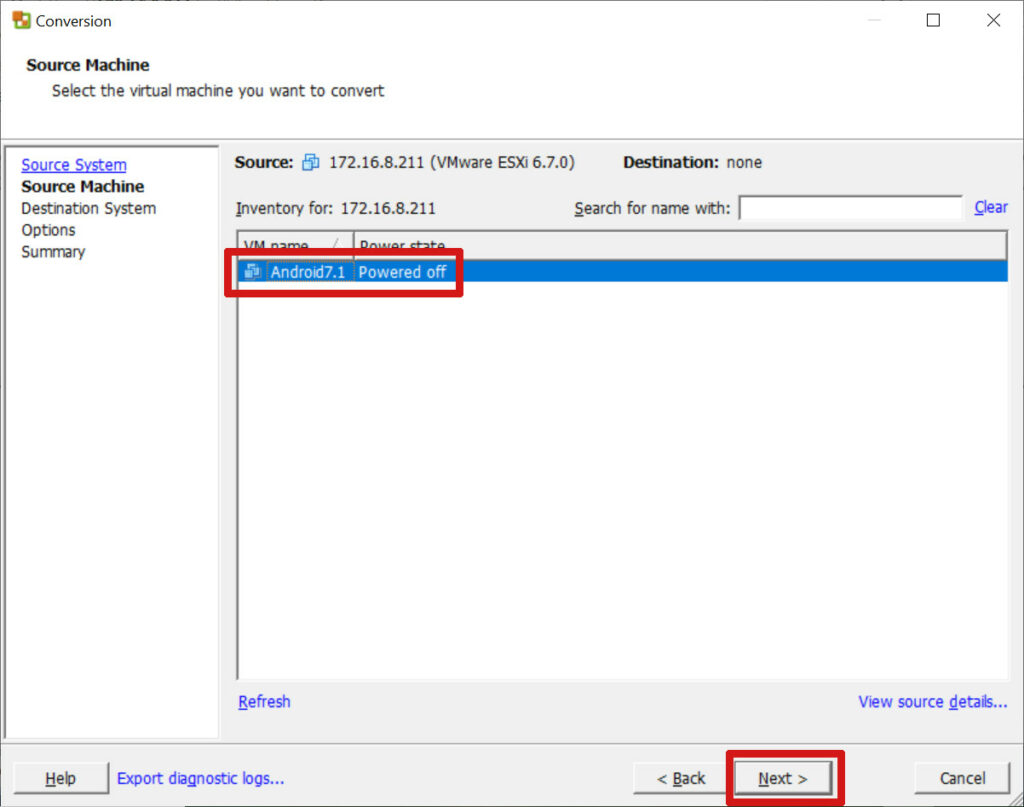
Task: Select Source Machine in the wizard steps
Action: click(x=82, y=187)
